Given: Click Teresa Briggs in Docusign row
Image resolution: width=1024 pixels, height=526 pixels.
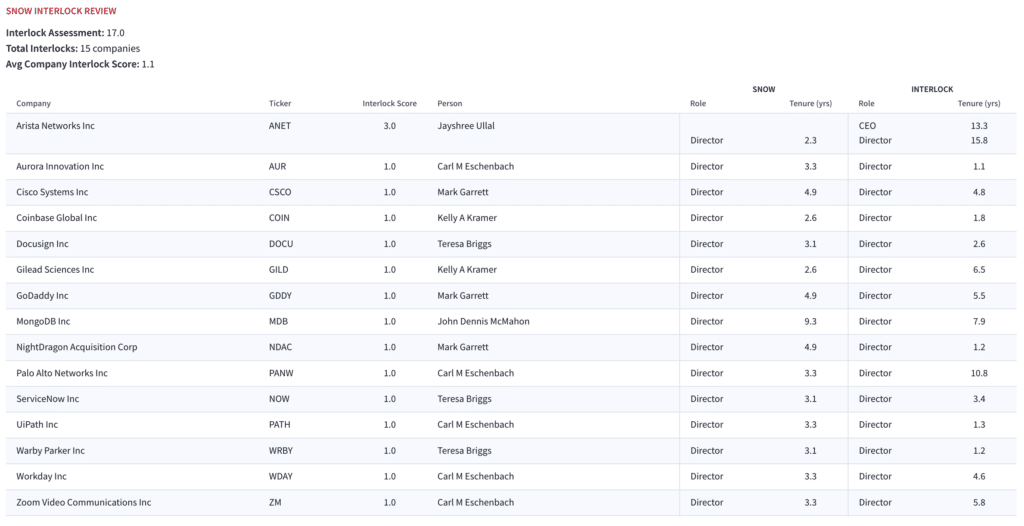Looking at the screenshot, I should [x=464, y=244].
